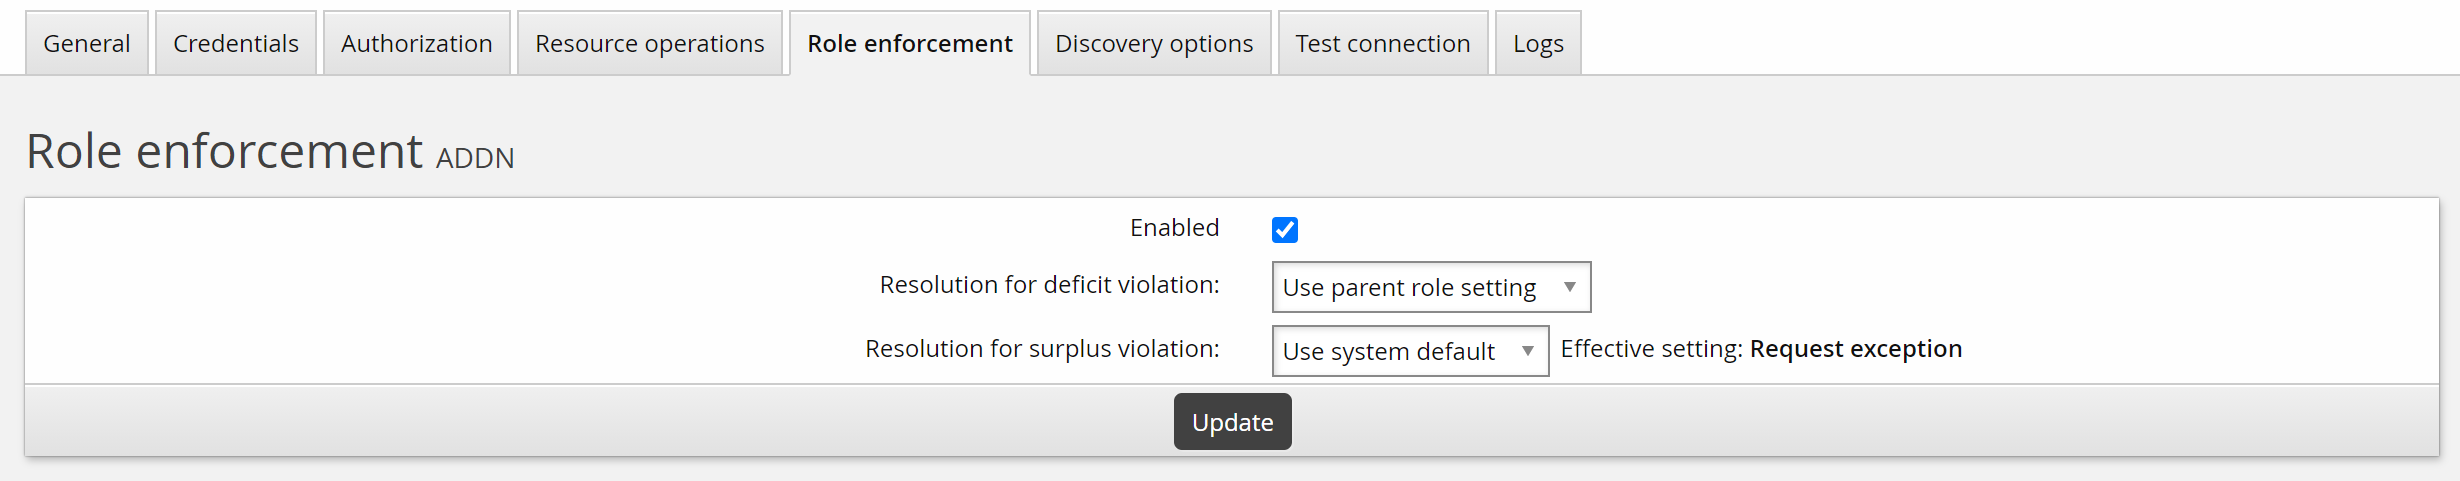The height and width of the screenshot is (481, 2460).
Task: Click the 'Resolution for deficit violation' label
Action: click(1049, 285)
